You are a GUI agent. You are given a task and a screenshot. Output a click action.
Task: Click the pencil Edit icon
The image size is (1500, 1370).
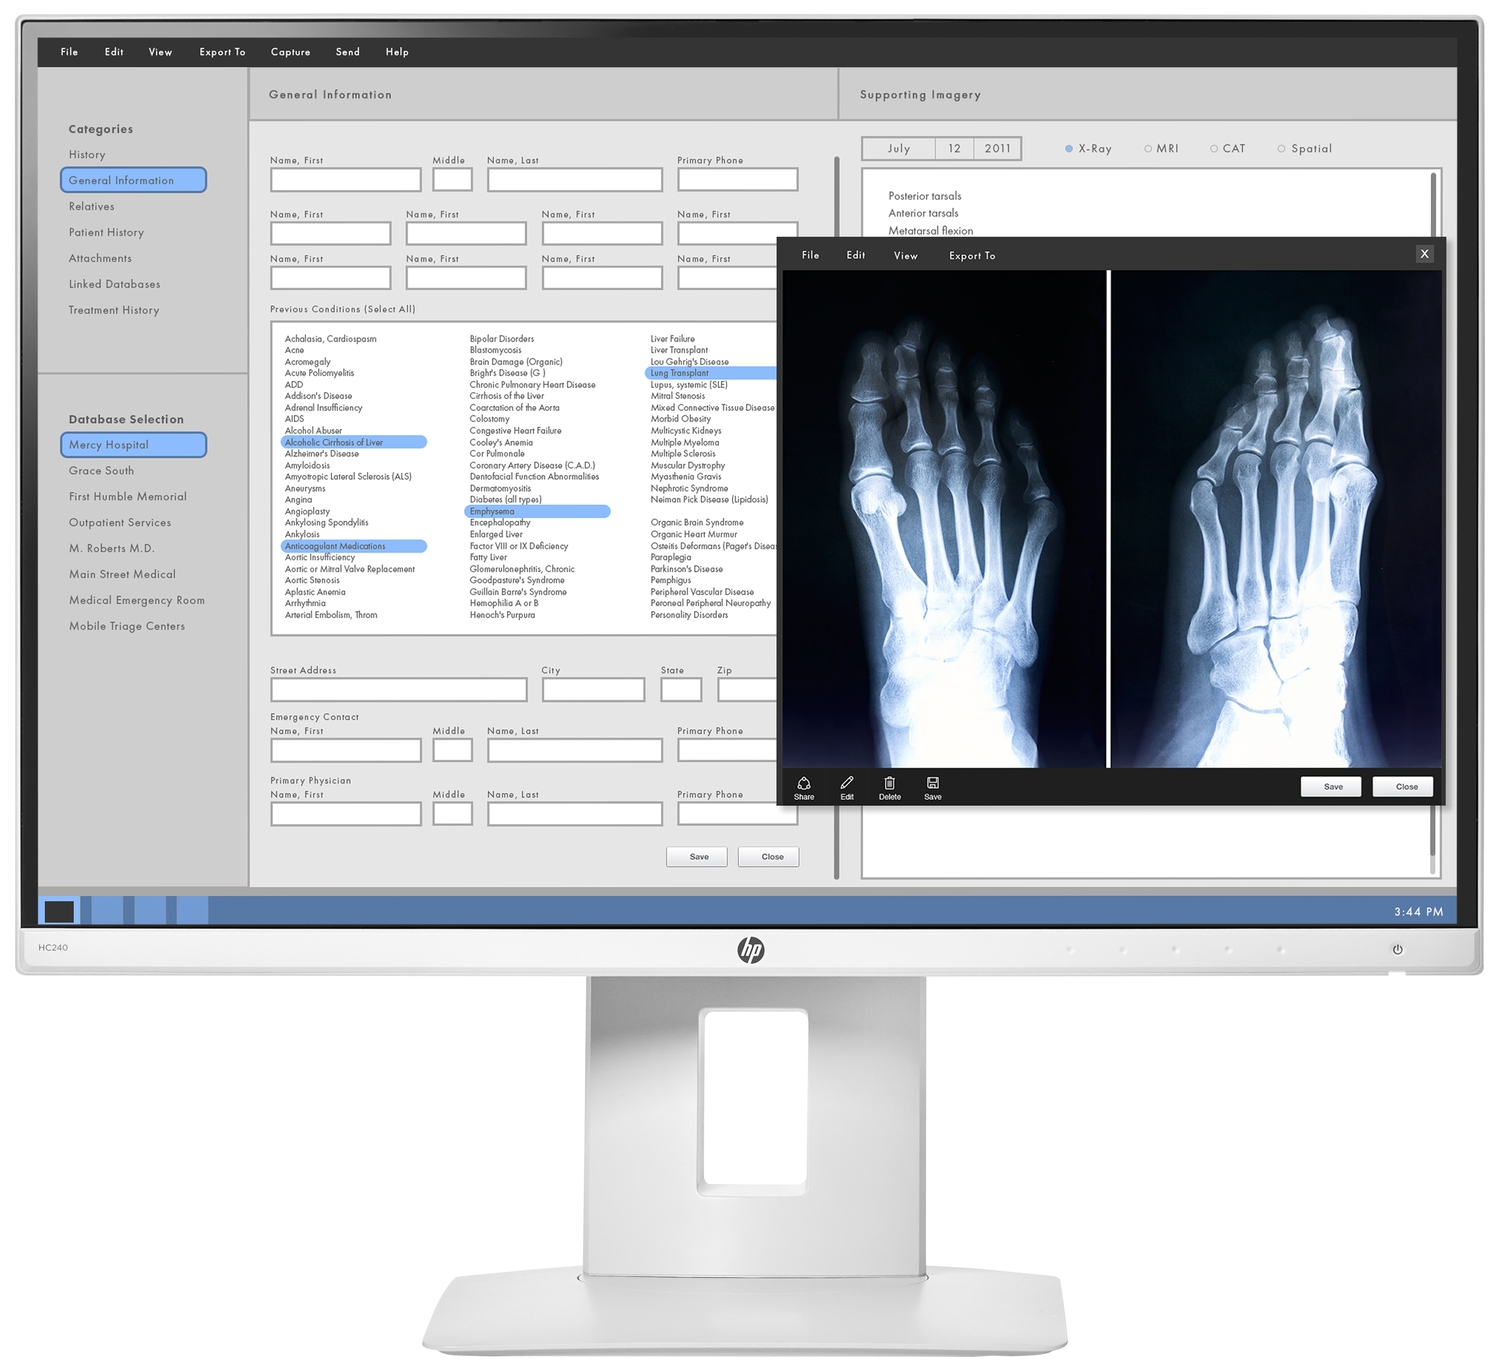[x=847, y=784]
